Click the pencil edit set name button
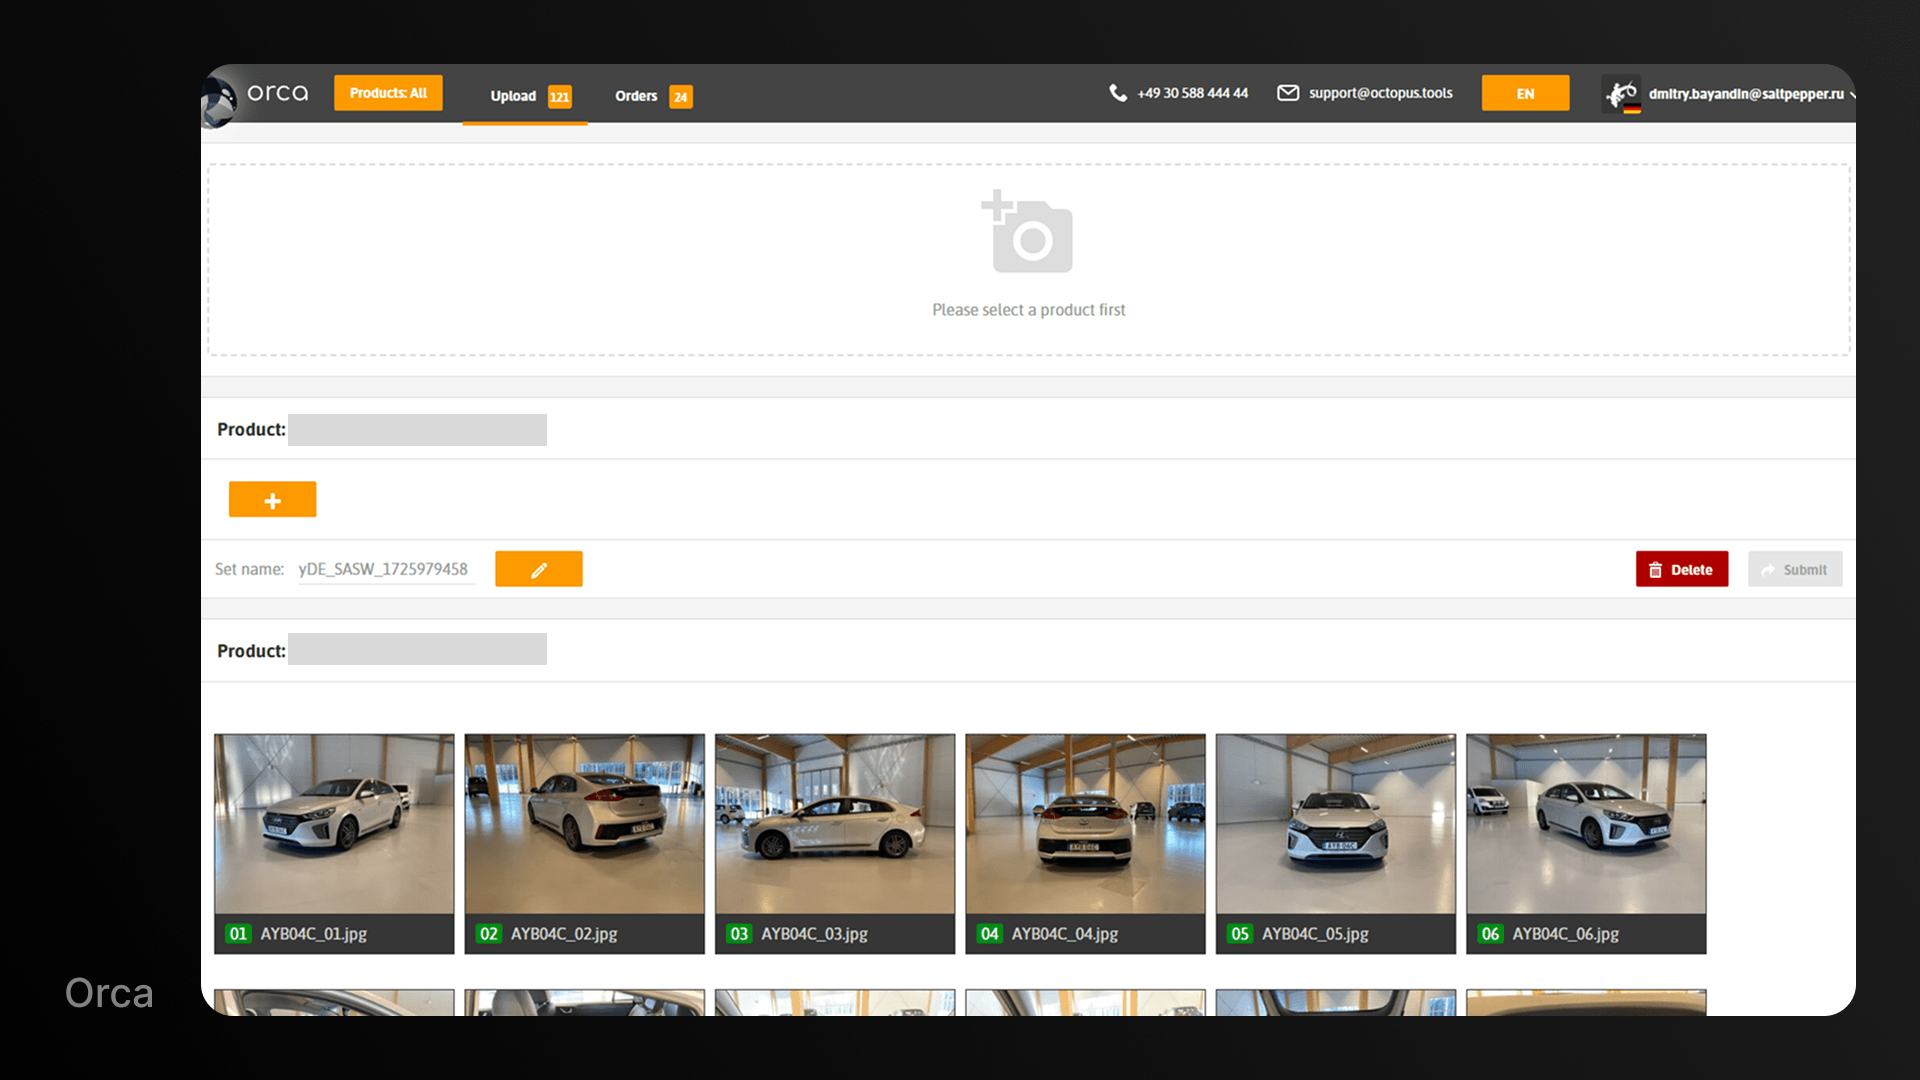The width and height of the screenshot is (1920, 1080). [538, 569]
